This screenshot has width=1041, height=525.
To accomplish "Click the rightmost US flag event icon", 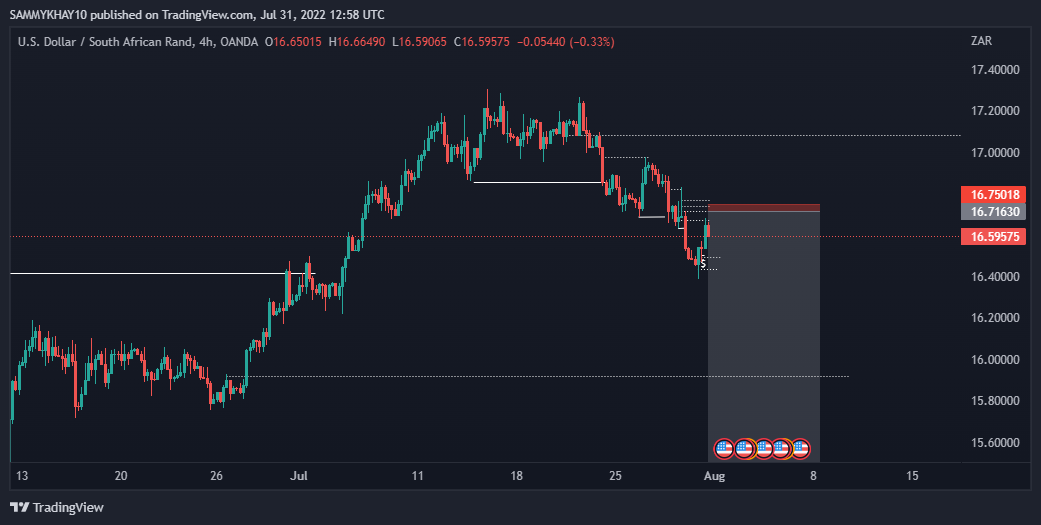I will [800, 447].
